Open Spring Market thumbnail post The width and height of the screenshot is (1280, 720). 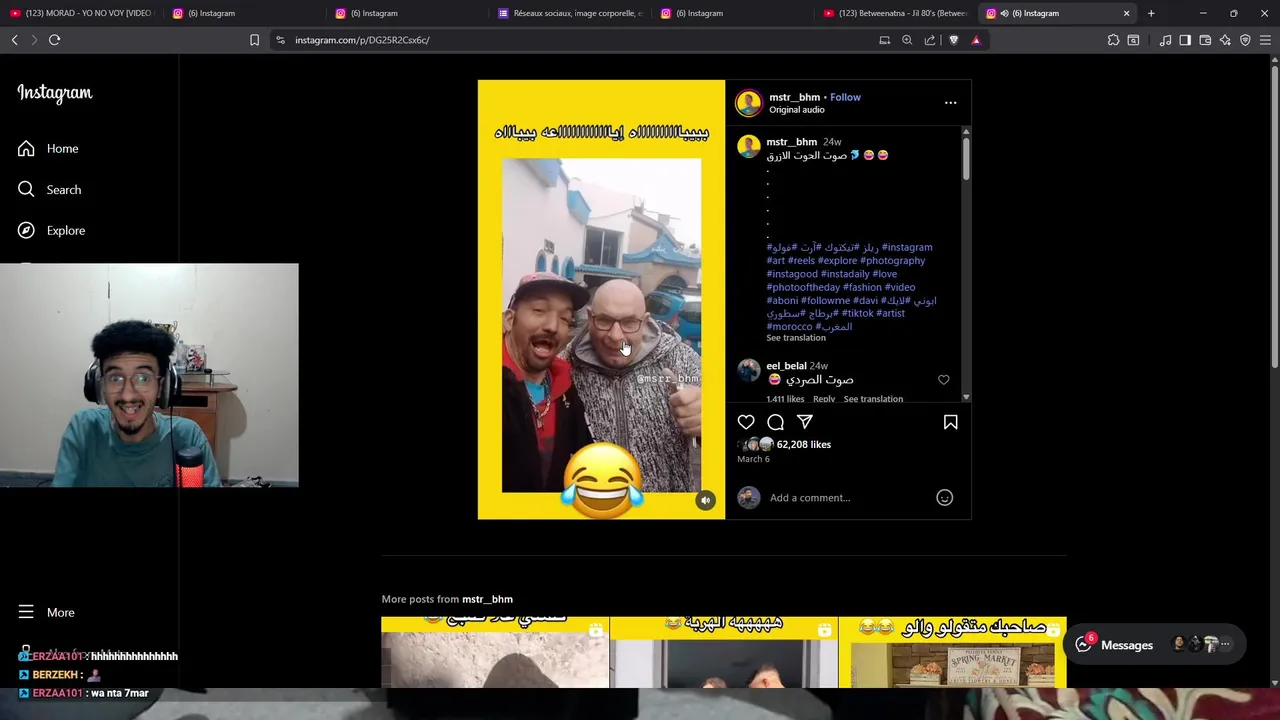tap(952, 652)
